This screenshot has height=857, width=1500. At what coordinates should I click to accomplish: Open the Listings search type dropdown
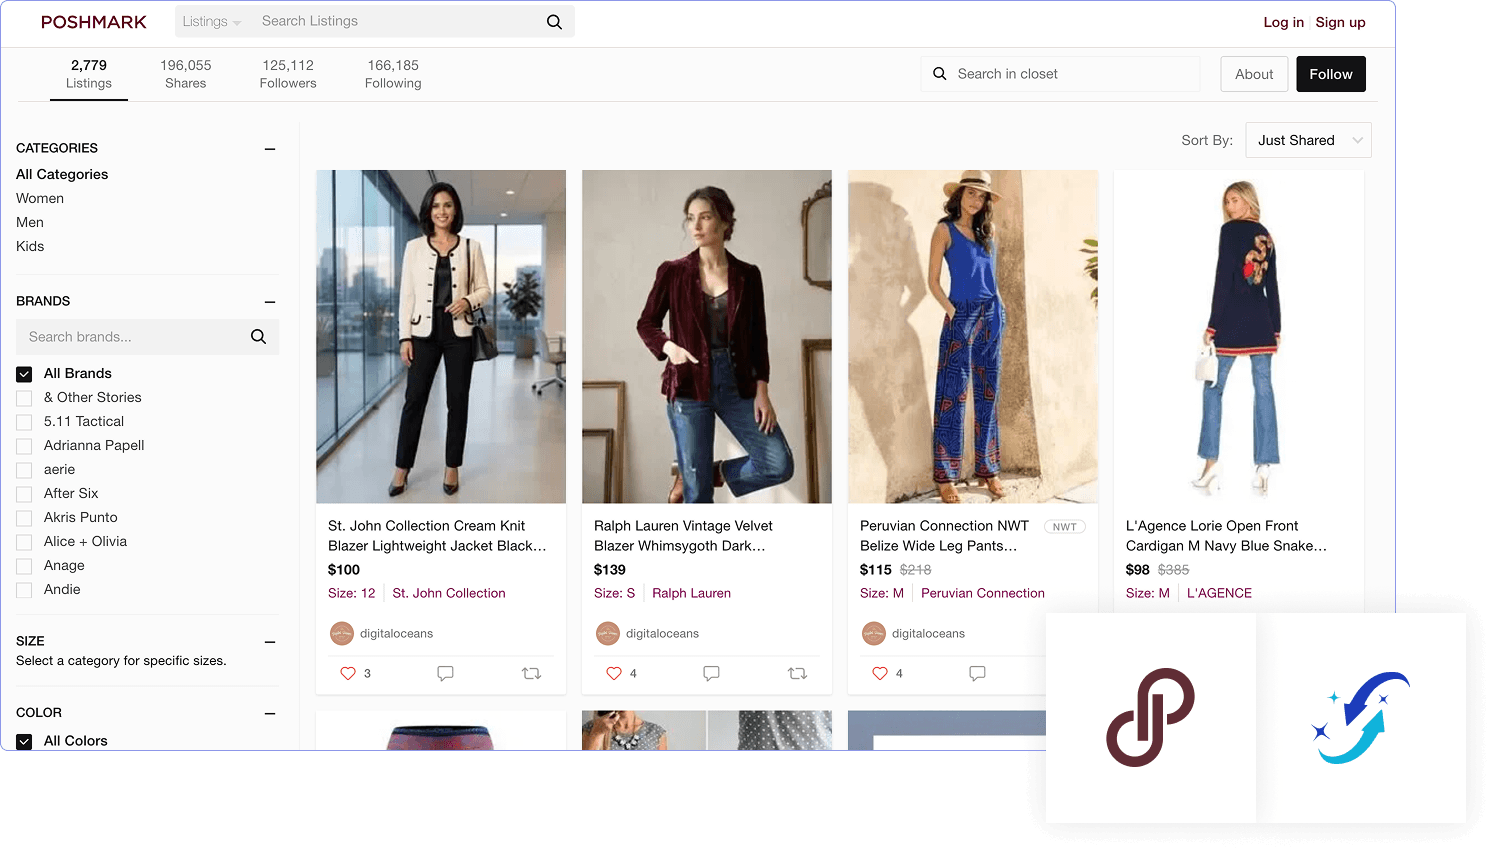click(x=211, y=22)
